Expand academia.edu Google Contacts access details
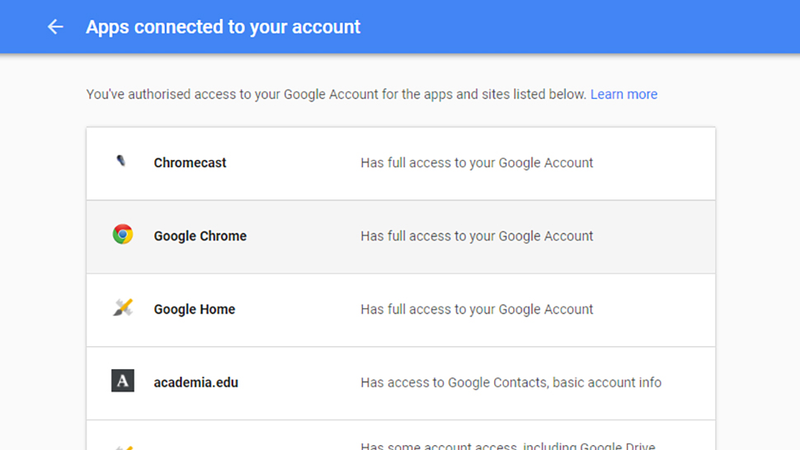This screenshot has height=450, width=800. click(x=511, y=383)
